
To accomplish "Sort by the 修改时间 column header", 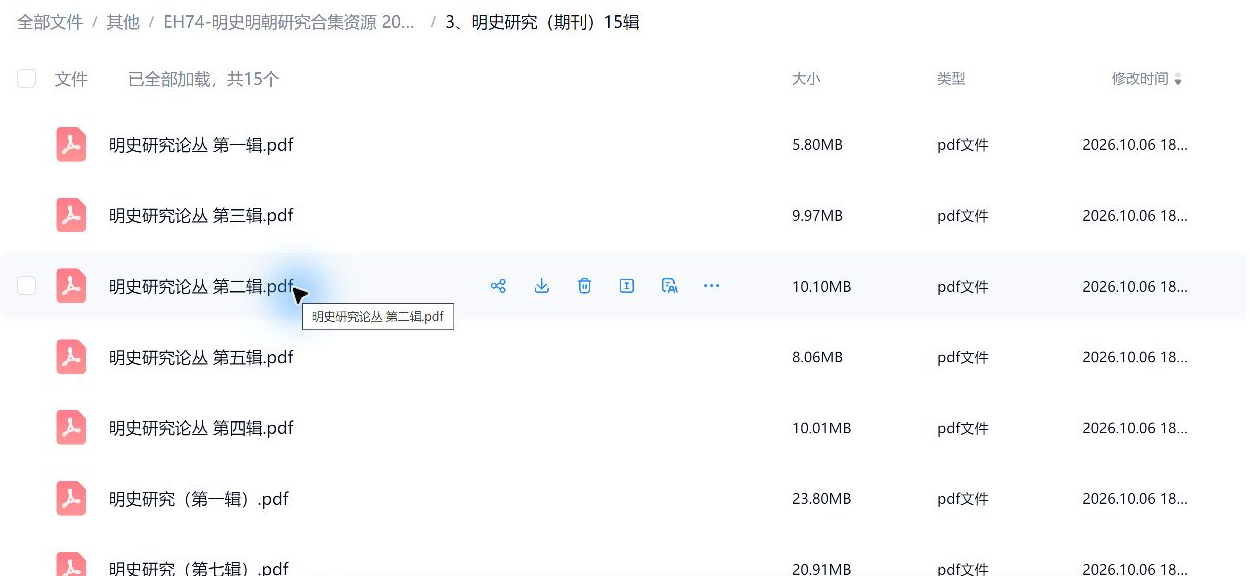I will [1140, 79].
